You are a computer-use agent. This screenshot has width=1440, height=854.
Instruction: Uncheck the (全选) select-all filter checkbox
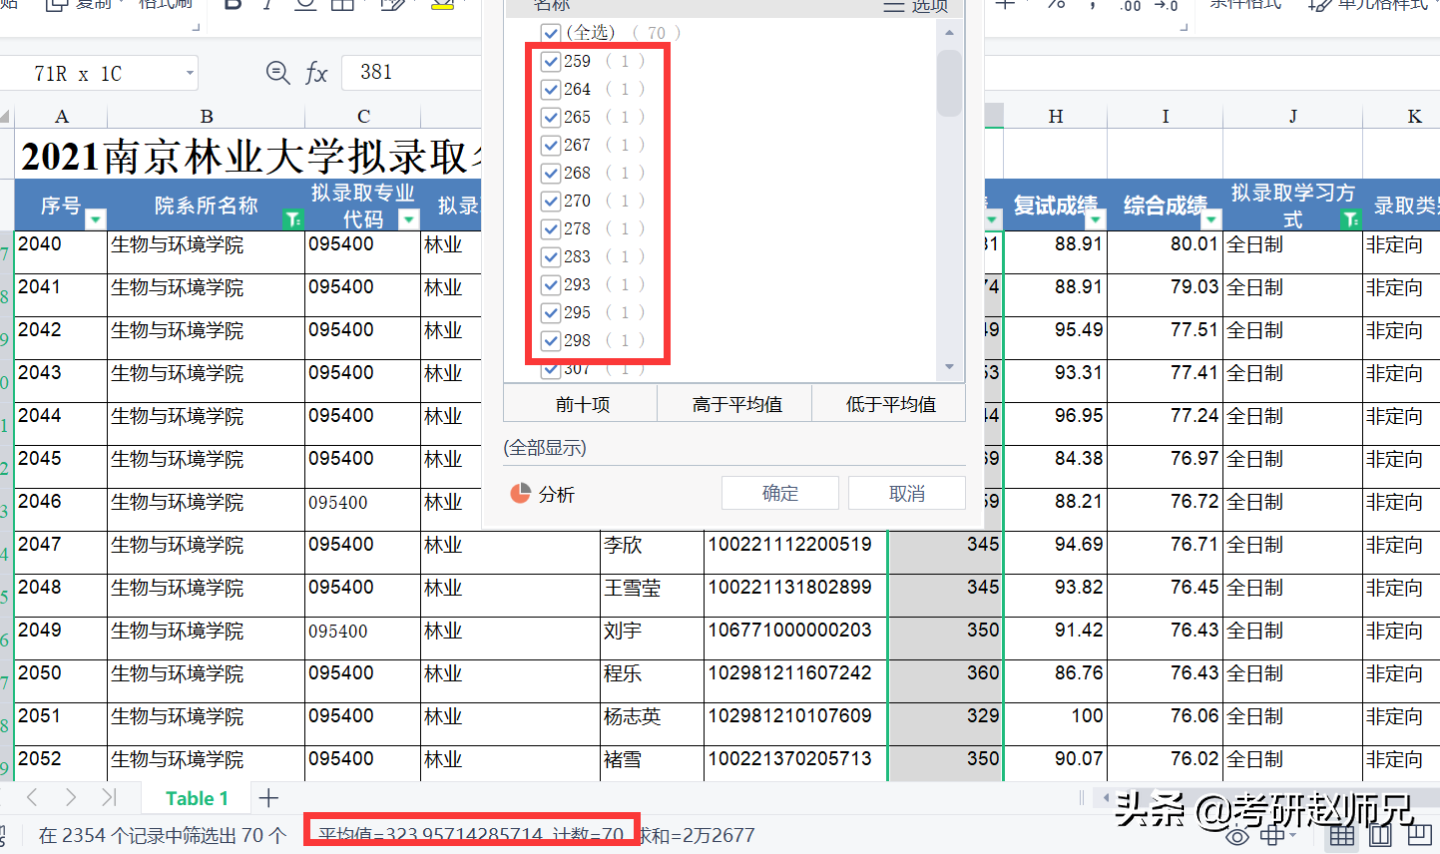tap(551, 32)
